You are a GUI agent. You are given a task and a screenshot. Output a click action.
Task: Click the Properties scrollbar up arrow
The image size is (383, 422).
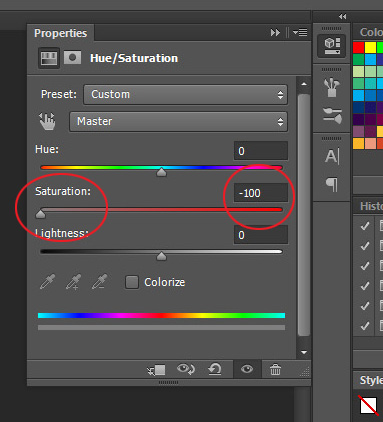point(304,84)
